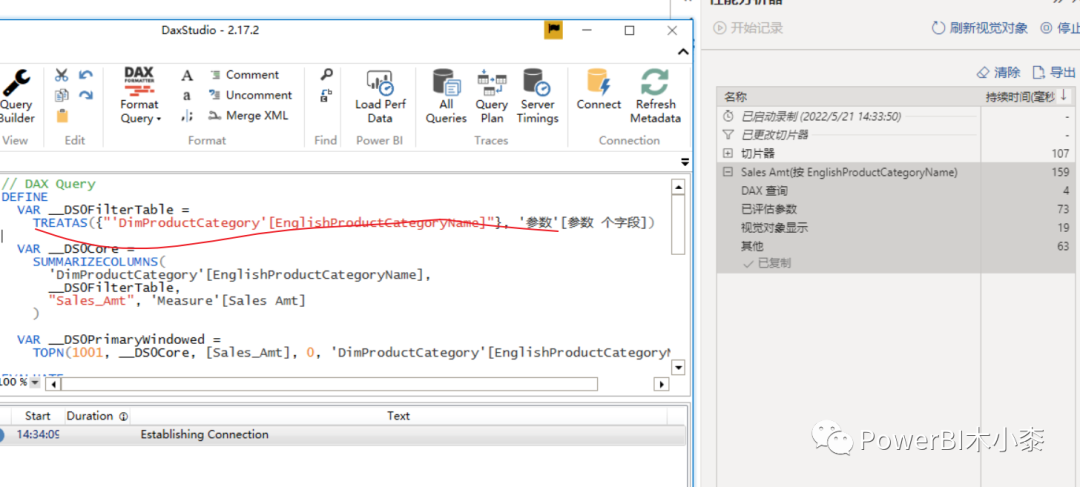The width and height of the screenshot is (1080, 487).
Task: Expand the 切片器 row
Action: pos(728,153)
